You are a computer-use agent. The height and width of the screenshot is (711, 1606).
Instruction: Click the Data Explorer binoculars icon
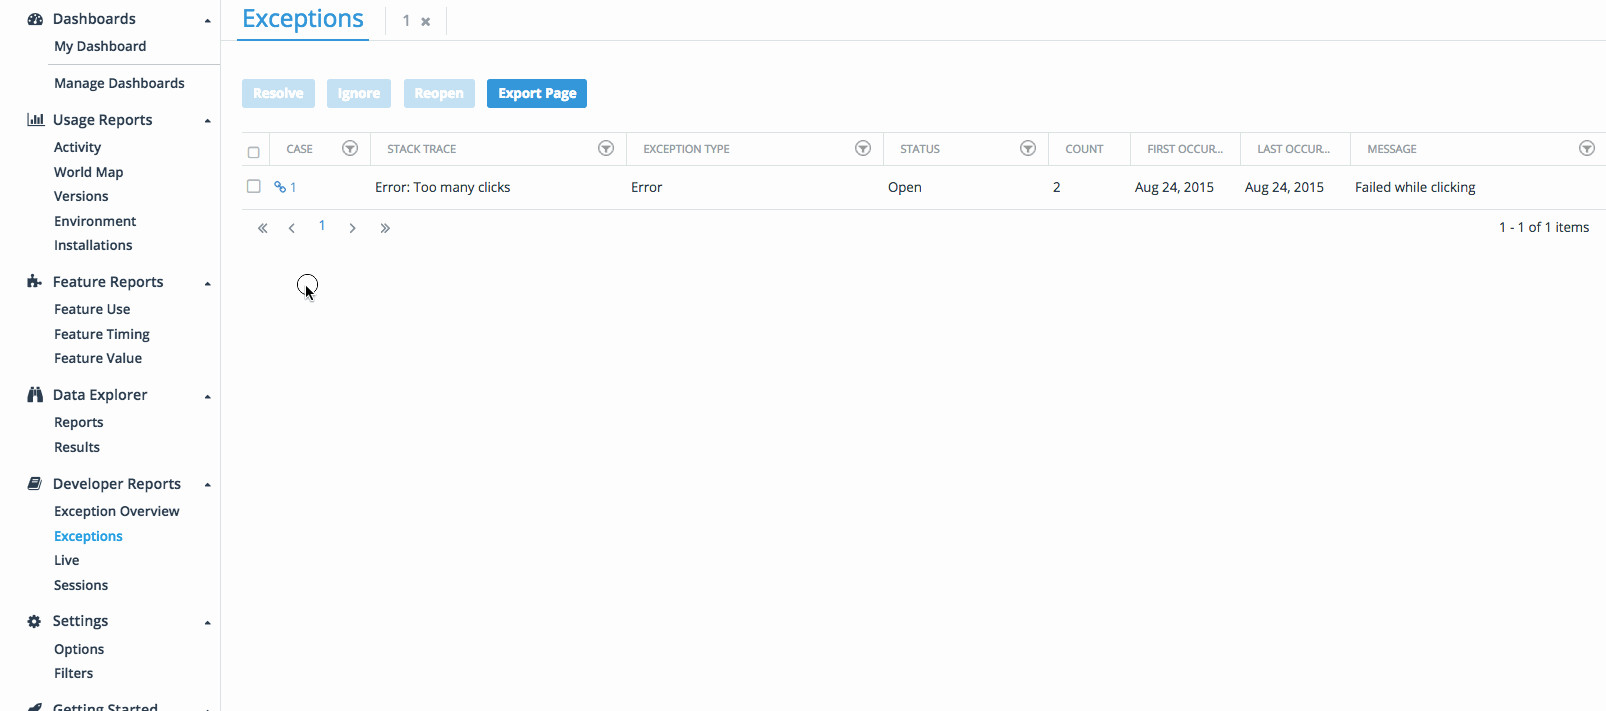click(35, 395)
